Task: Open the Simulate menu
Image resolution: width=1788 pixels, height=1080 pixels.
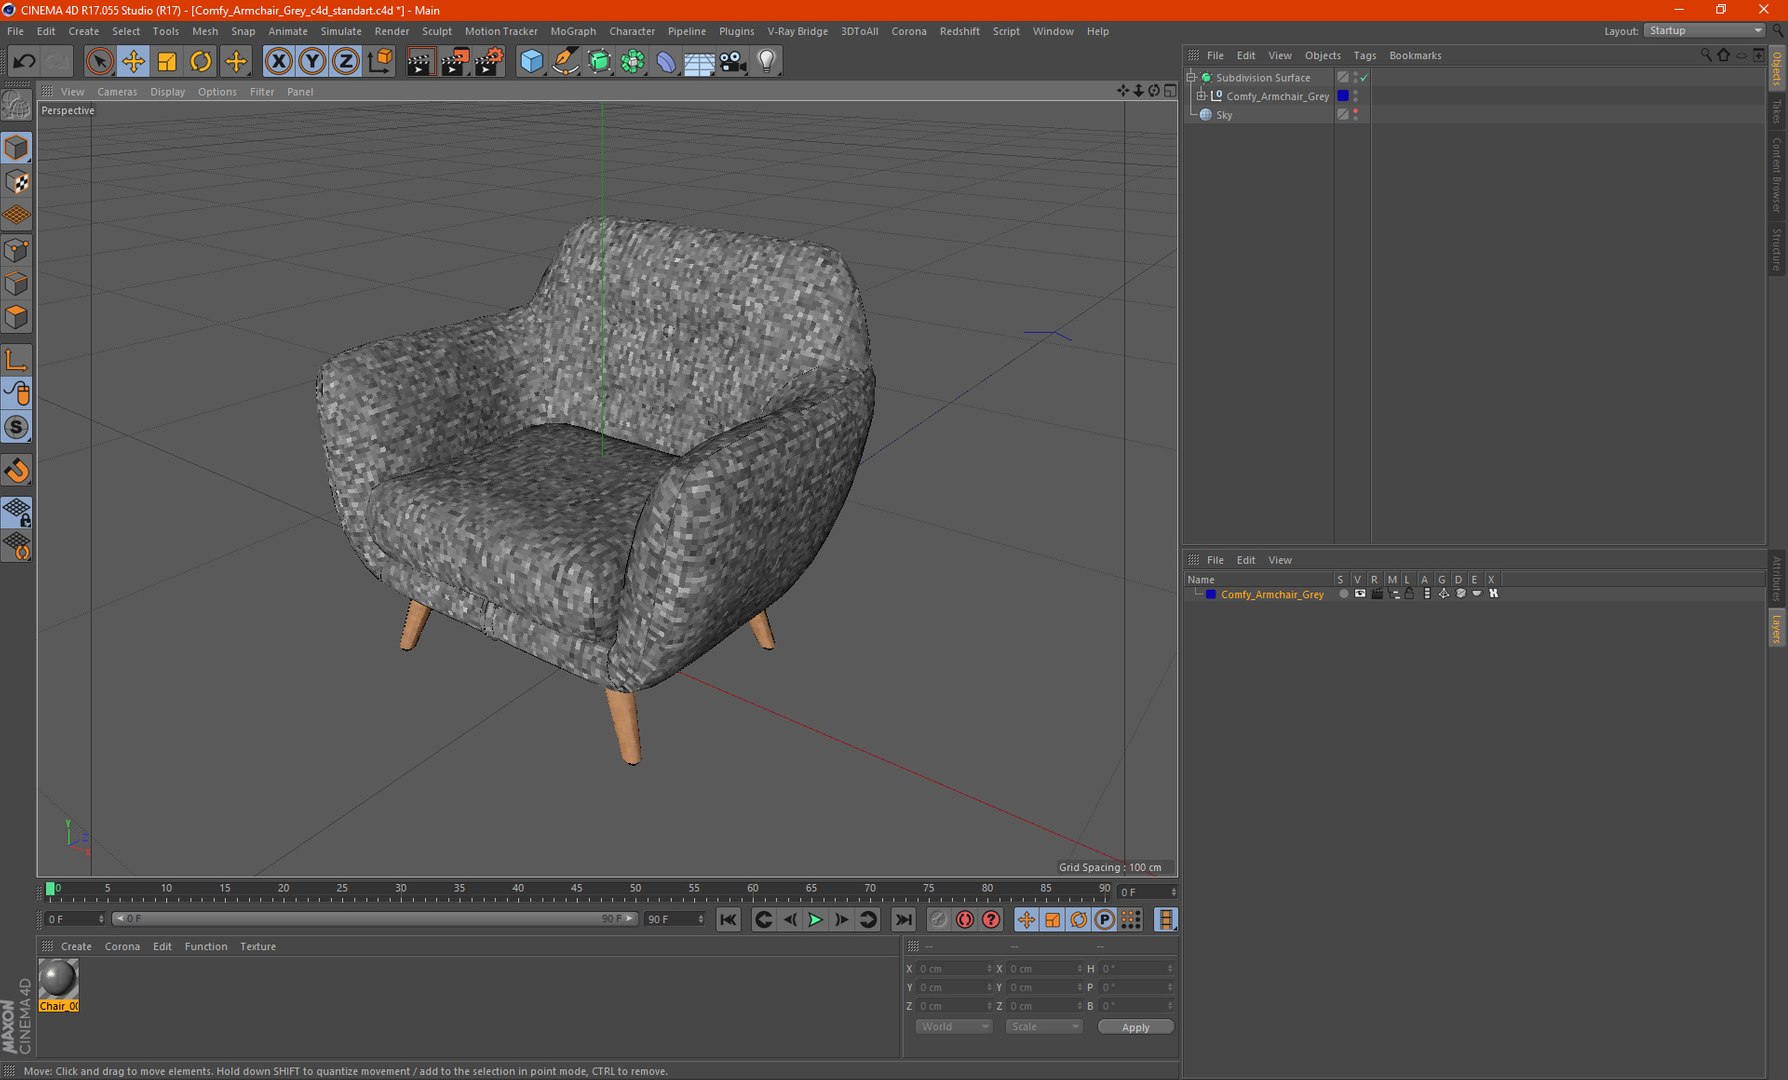Action: point(341,31)
